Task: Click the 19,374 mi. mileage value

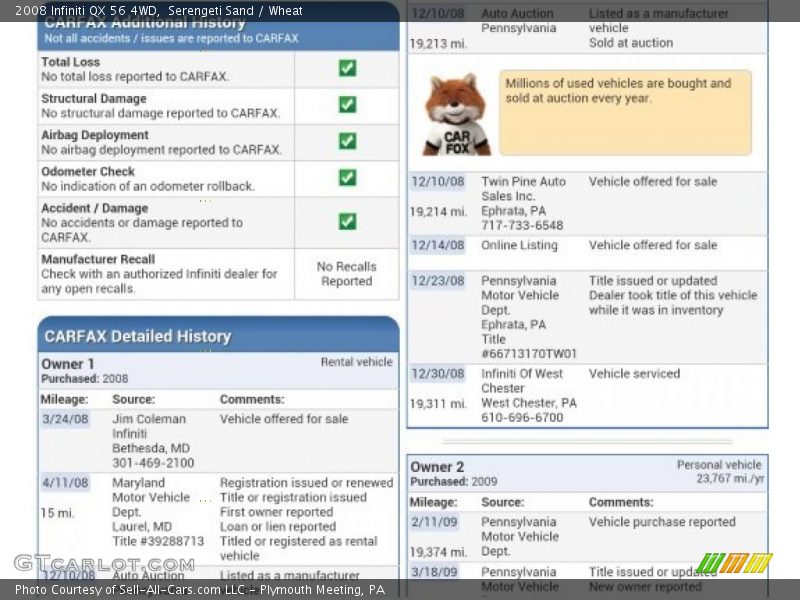Action: [x=438, y=552]
